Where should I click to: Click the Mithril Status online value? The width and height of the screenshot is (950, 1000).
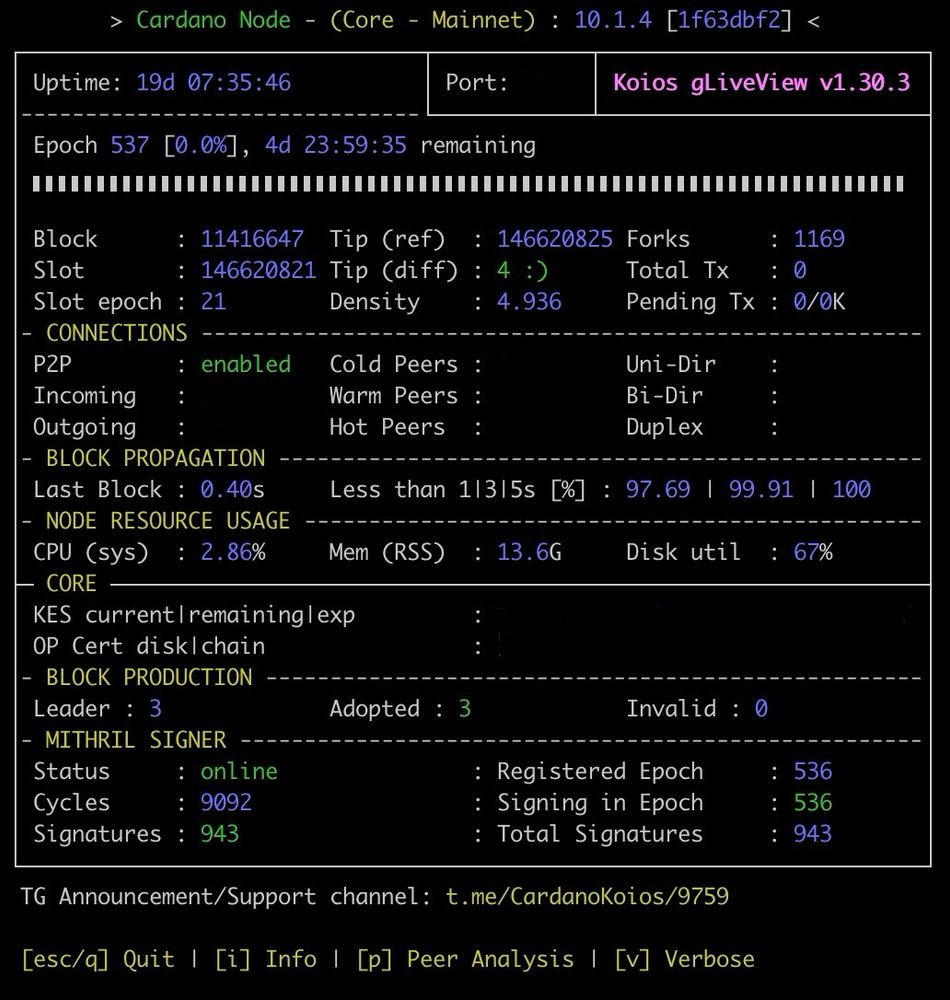239,770
